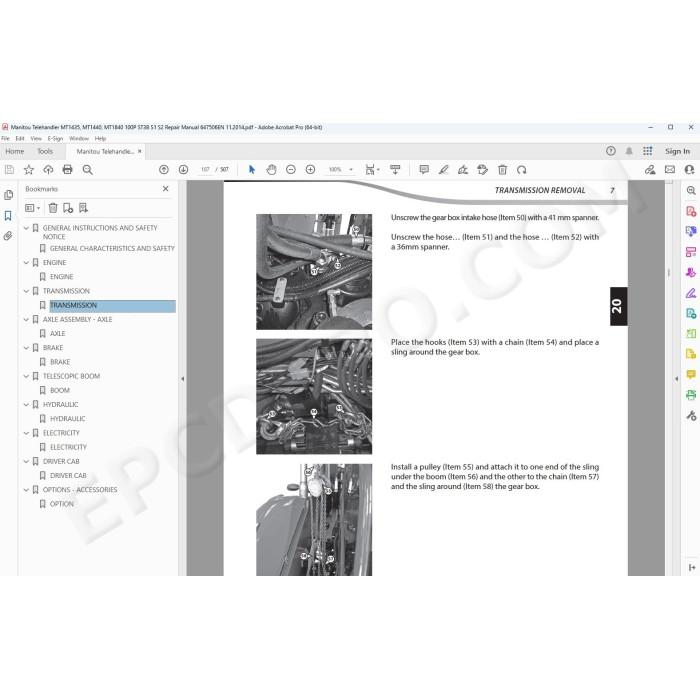Click the current page number field
Viewport: 700px width, 700px height.
[x=205, y=170]
